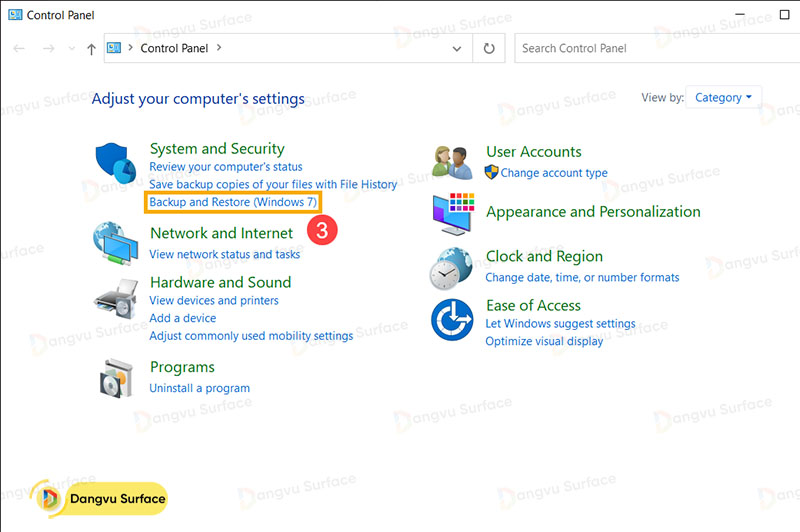Maximize the Control Panel window
The height and width of the screenshot is (532, 800).
[785, 15]
